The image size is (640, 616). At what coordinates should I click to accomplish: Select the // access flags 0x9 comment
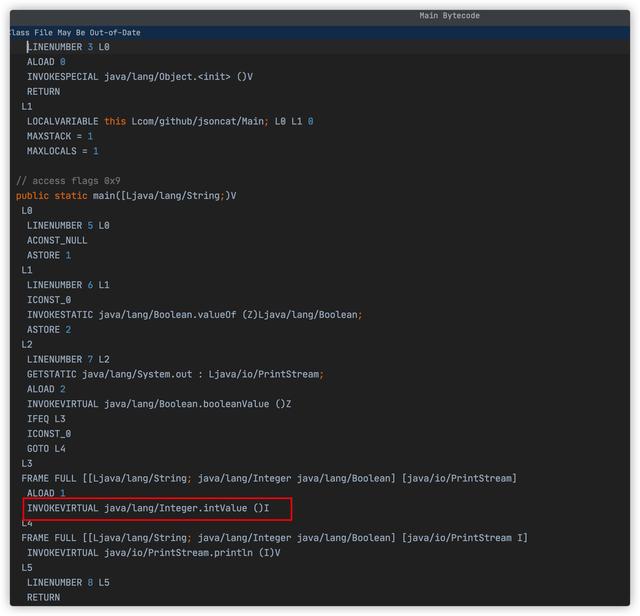(68, 181)
